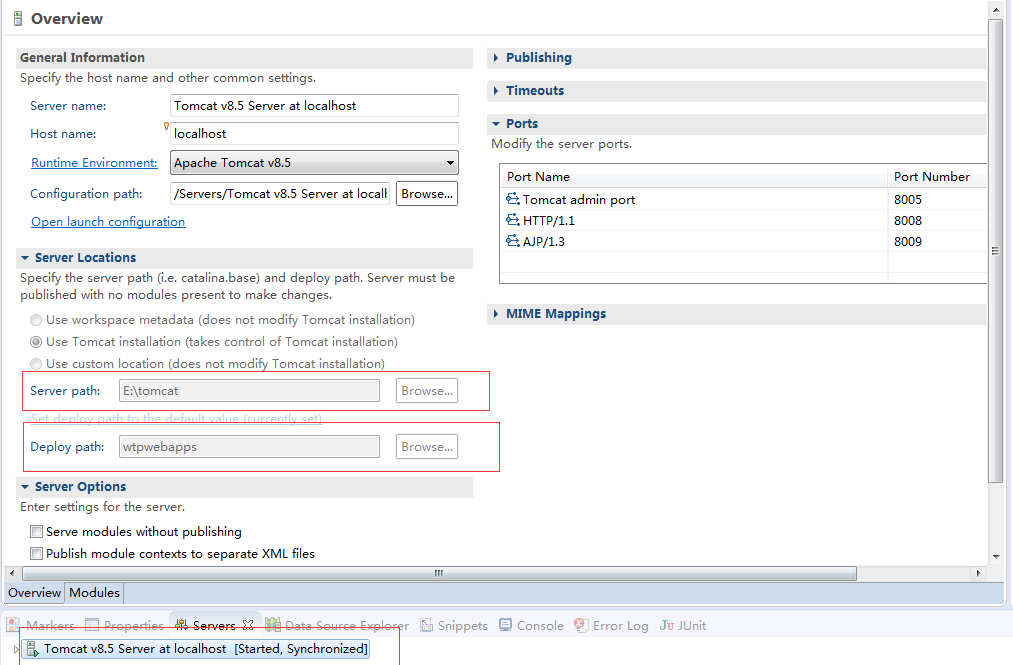This screenshot has height=665, width=1013.
Task: Click the Data Source Explorer icon
Action: (273, 625)
